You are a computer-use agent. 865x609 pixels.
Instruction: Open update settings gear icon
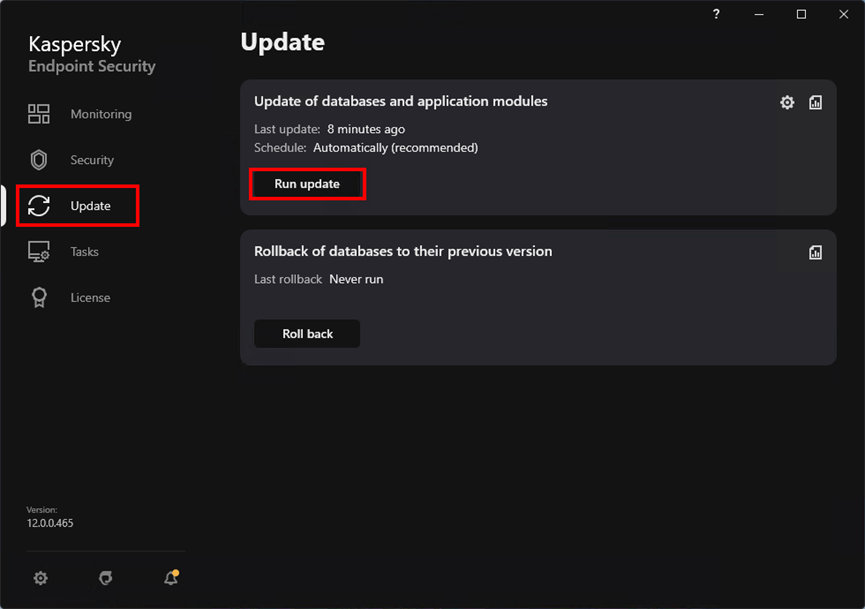(787, 102)
